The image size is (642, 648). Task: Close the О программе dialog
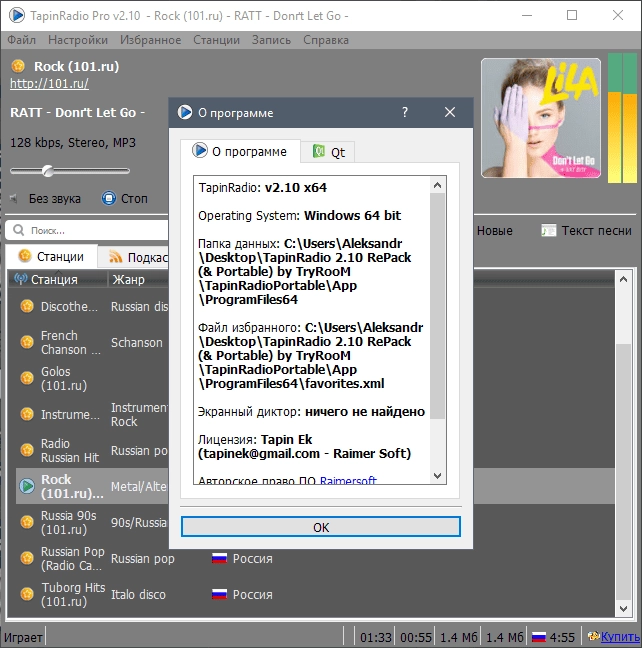click(450, 112)
